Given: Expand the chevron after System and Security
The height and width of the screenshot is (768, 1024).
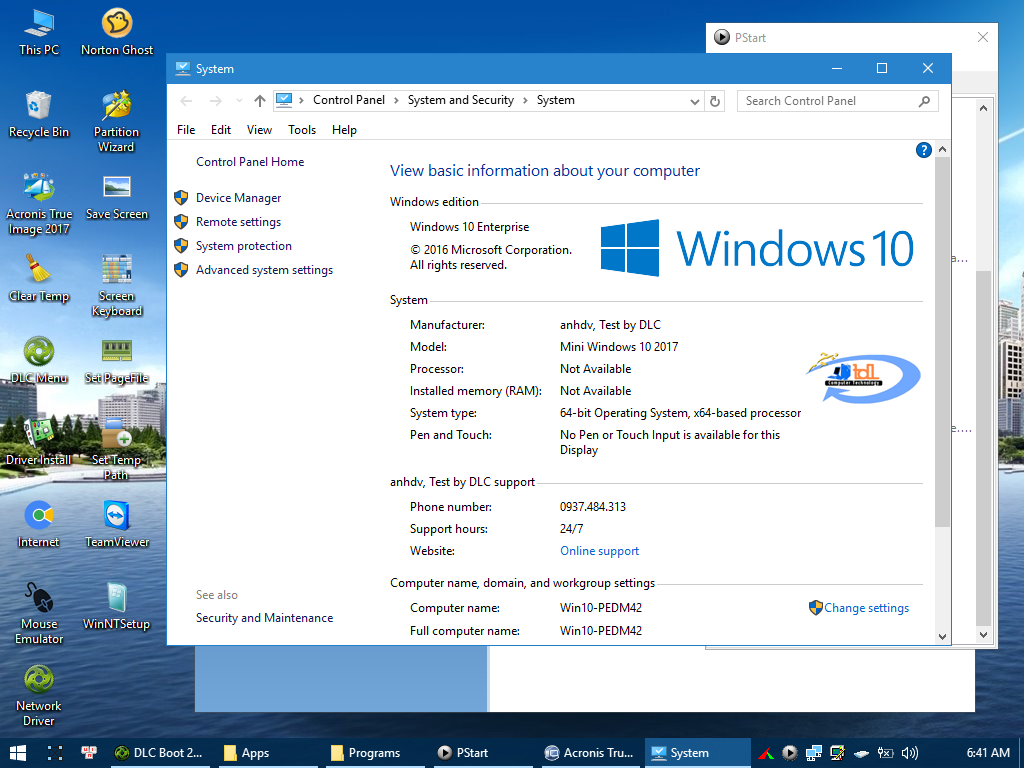Looking at the screenshot, I should pos(525,101).
